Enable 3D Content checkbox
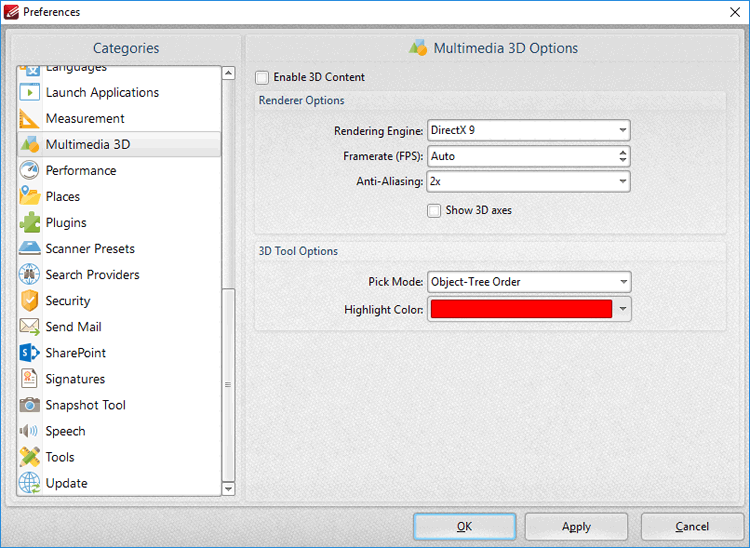 [x=262, y=77]
